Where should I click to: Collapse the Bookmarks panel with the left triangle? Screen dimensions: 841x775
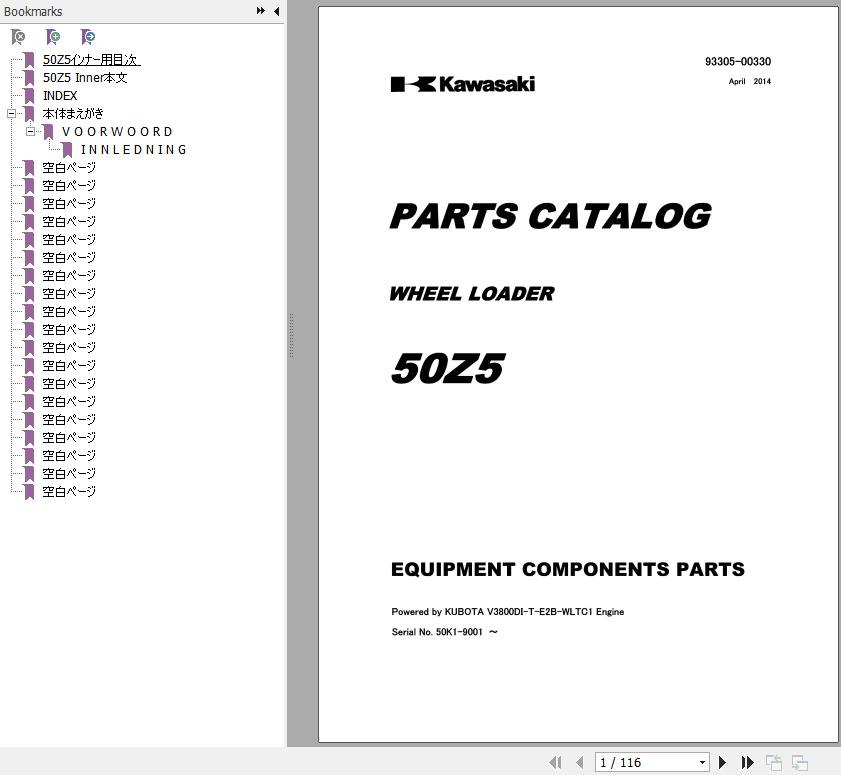tap(277, 11)
